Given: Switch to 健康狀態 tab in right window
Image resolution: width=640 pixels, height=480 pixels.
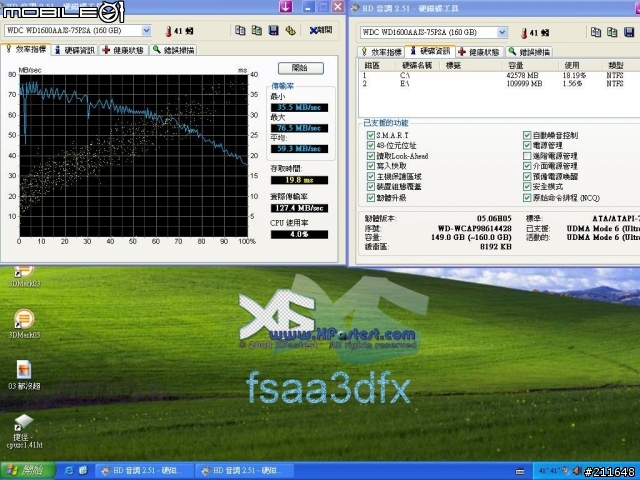Looking at the screenshot, I should (x=480, y=52).
